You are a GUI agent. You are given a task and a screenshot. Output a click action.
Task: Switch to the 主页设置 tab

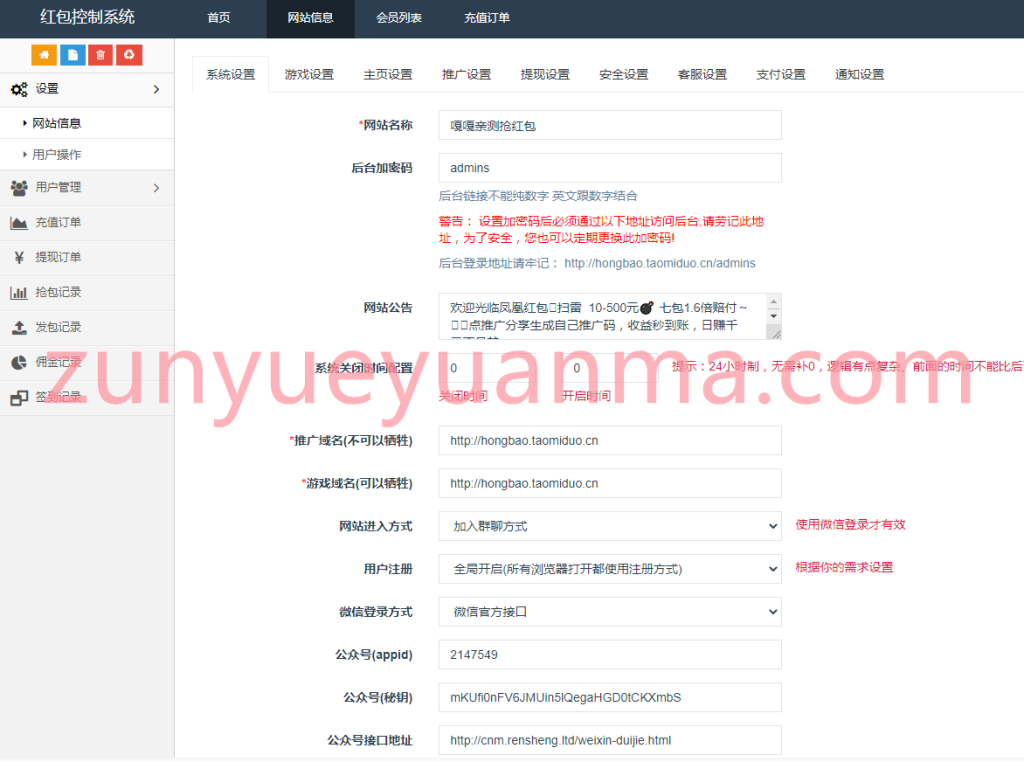pyautogui.click(x=388, y=74)
